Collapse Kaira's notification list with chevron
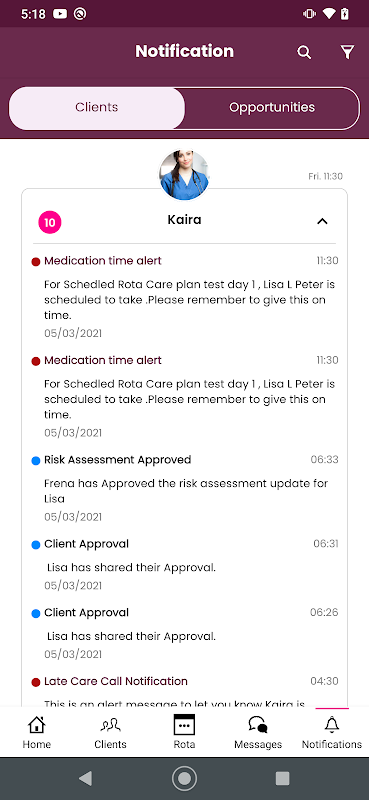This screenshot has height=800, width=369. coord(322,221)
